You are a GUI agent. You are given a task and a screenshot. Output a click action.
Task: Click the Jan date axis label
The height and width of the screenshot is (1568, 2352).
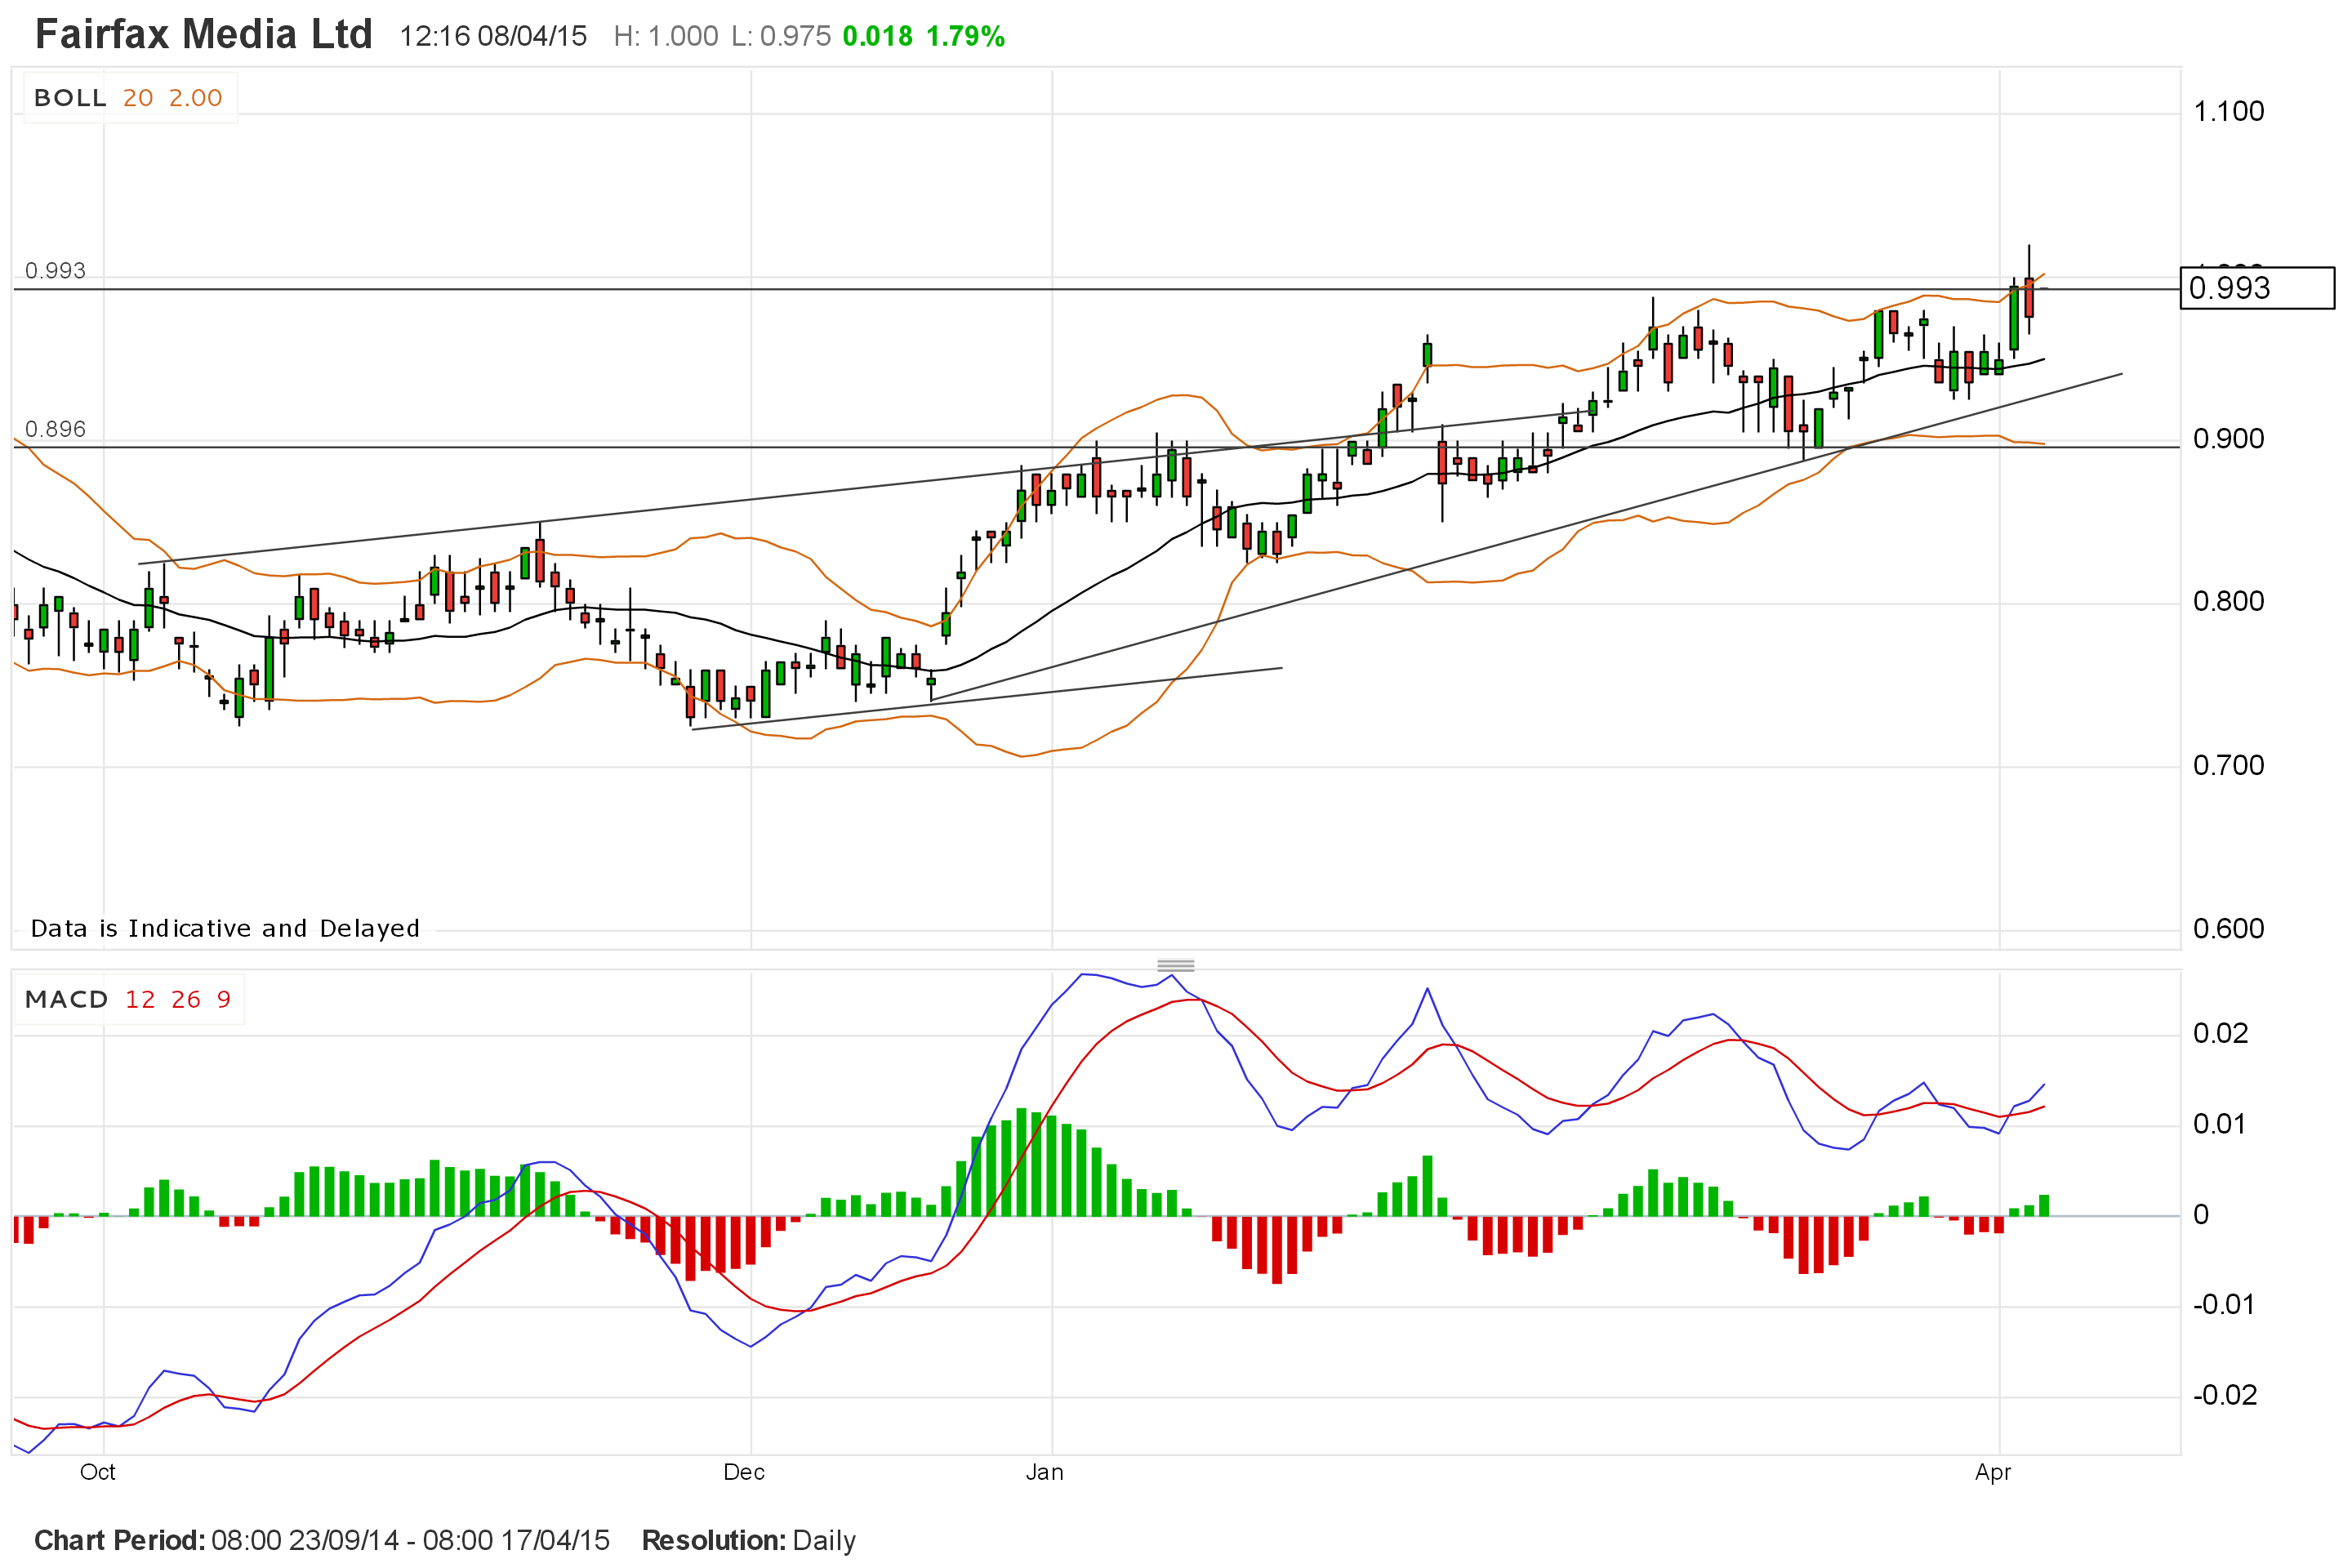tap(1045, 1472)
